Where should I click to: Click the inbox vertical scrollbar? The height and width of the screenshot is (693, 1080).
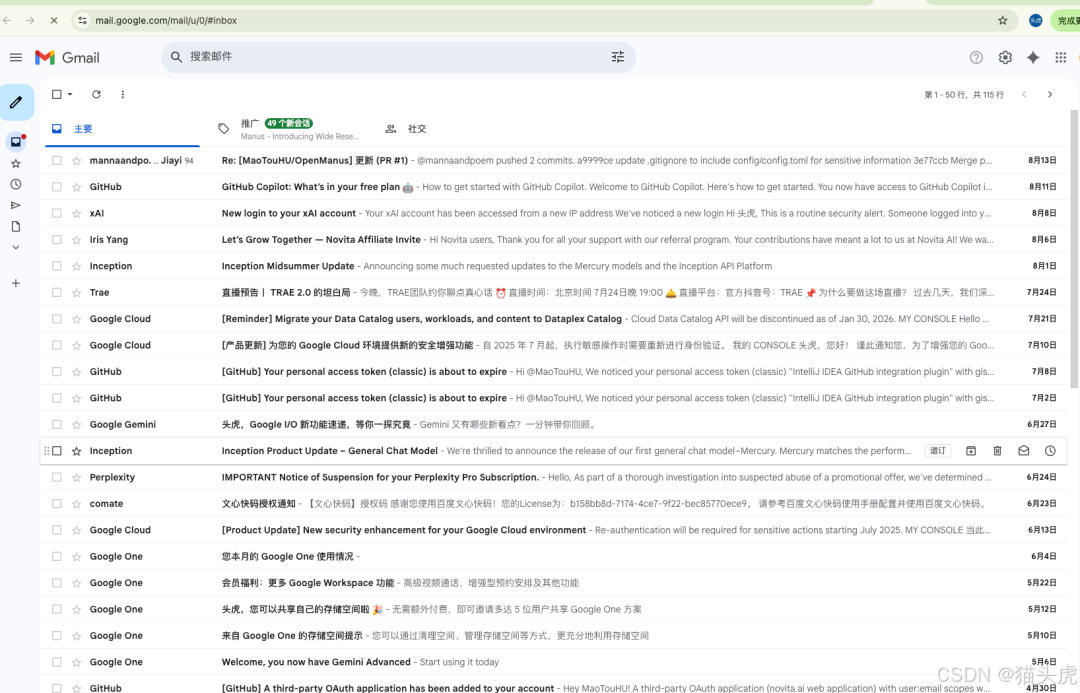1074,248
